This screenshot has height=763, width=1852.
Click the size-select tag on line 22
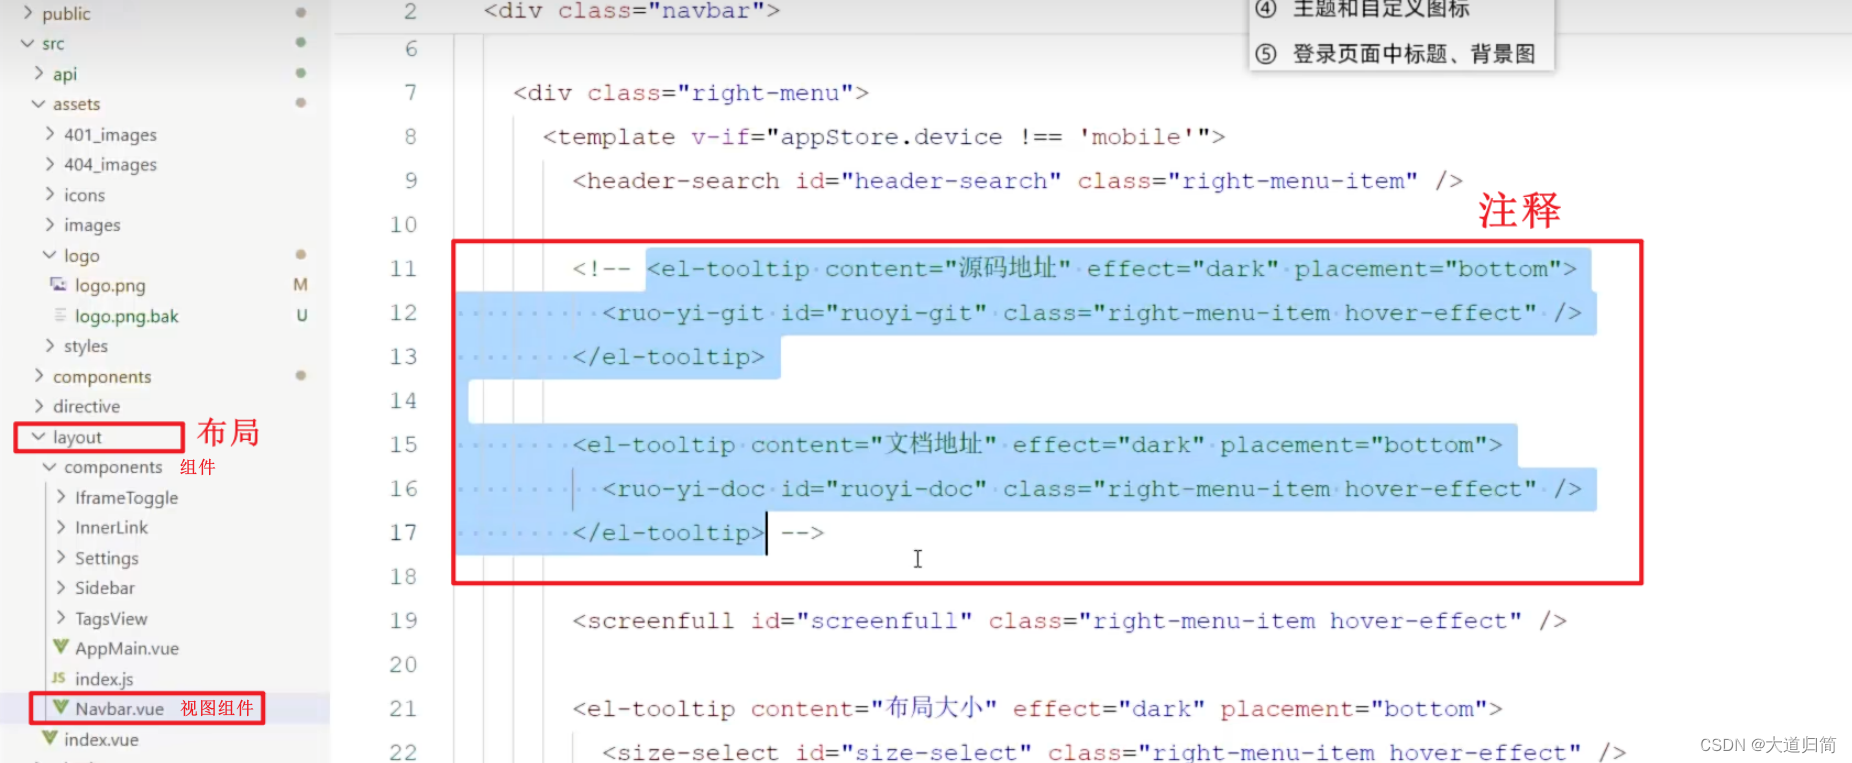[697, 752]
